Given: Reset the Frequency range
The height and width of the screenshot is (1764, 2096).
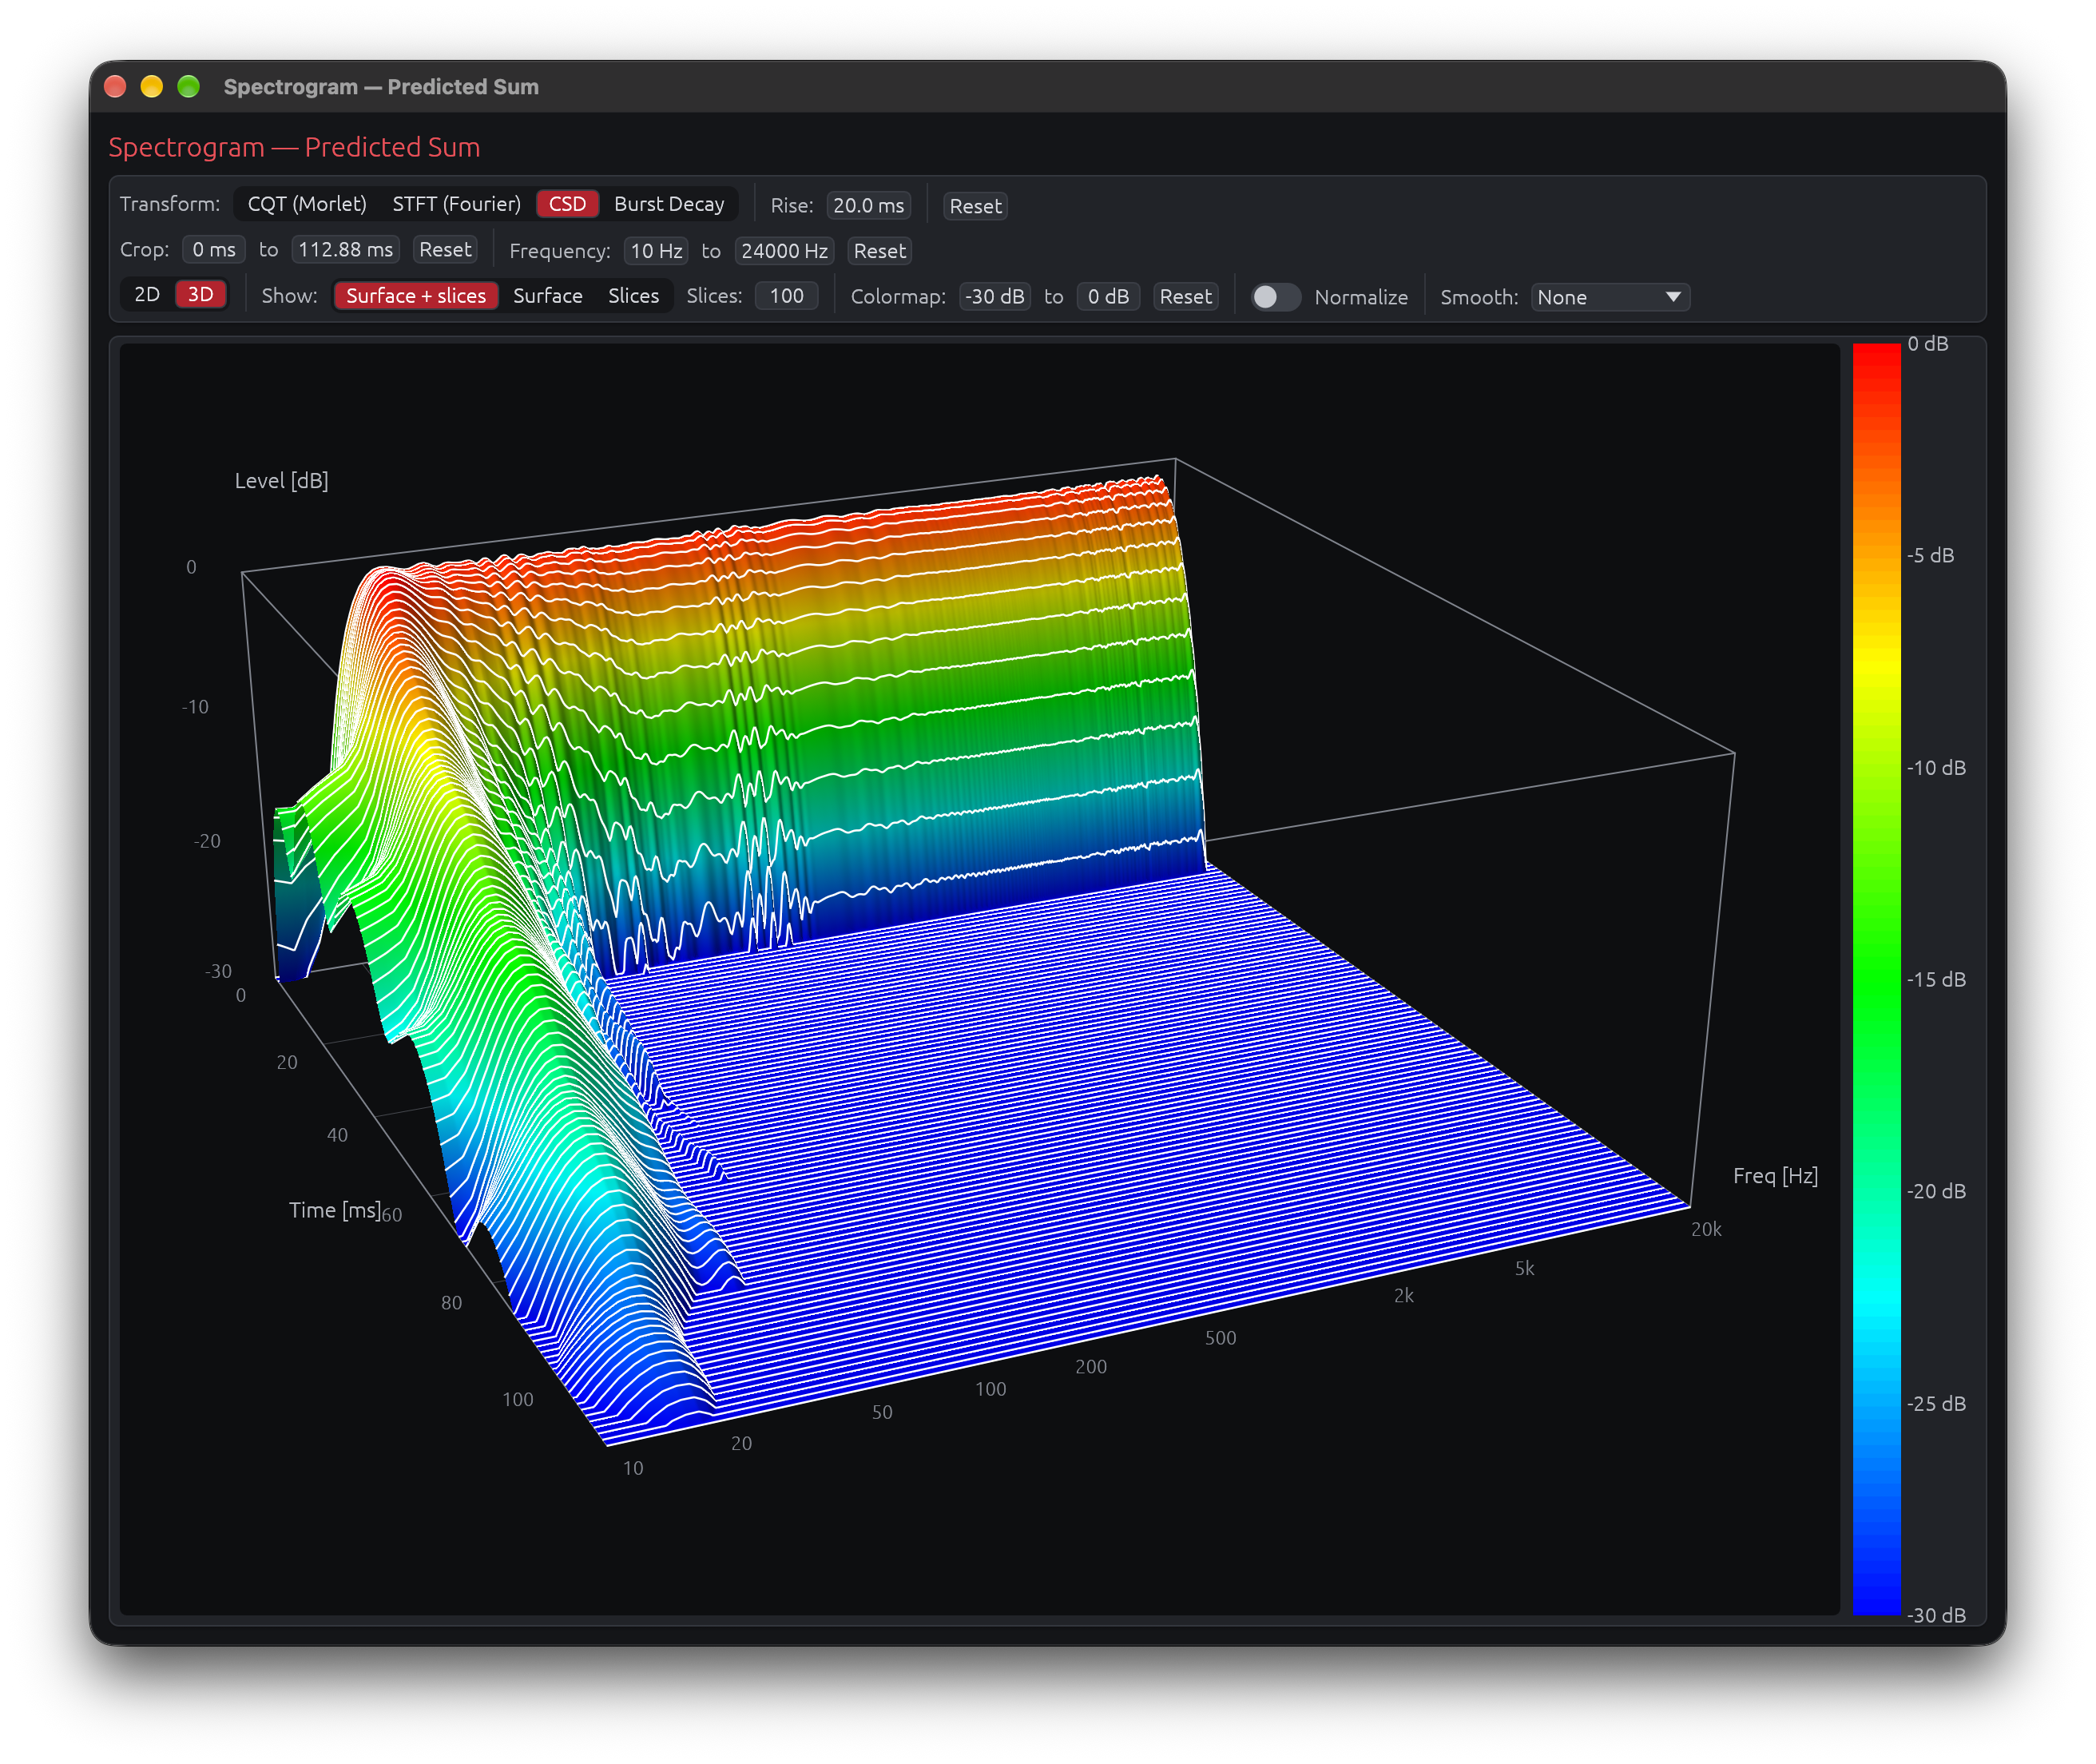Looking at the screenshot, I should [879, 251].
